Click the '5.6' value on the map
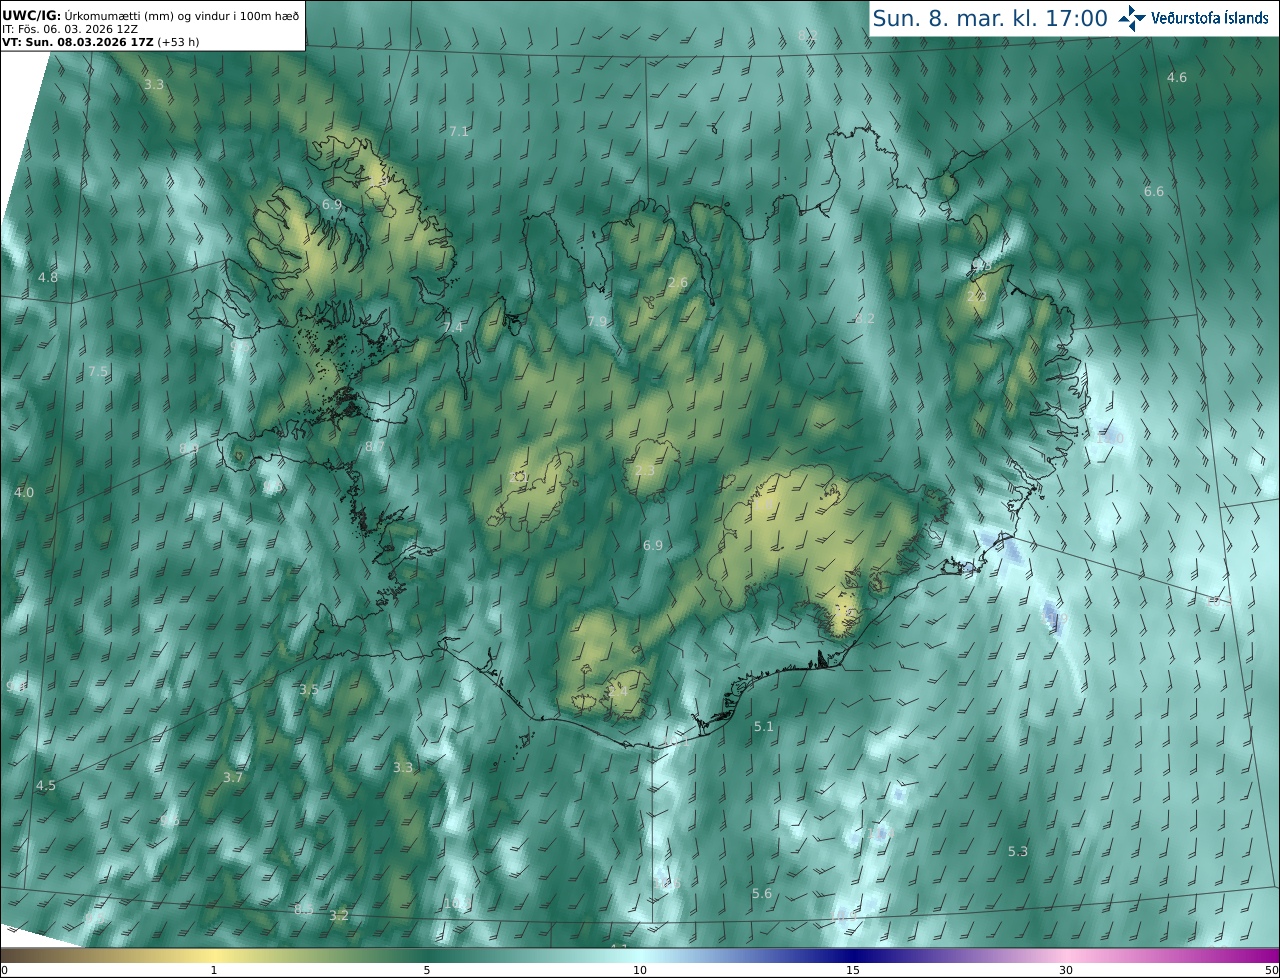The width and height of the screenshot is (1280, 978). (762, 893)
